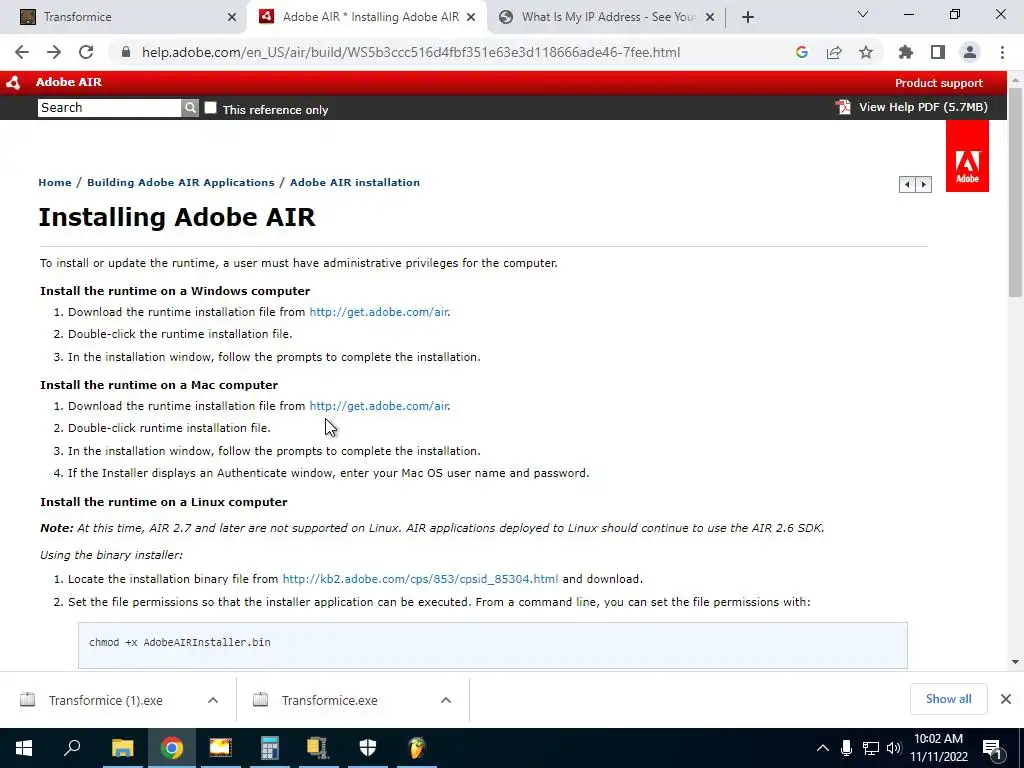Open Chrome's three-dot menu

tap(1002, 52)
